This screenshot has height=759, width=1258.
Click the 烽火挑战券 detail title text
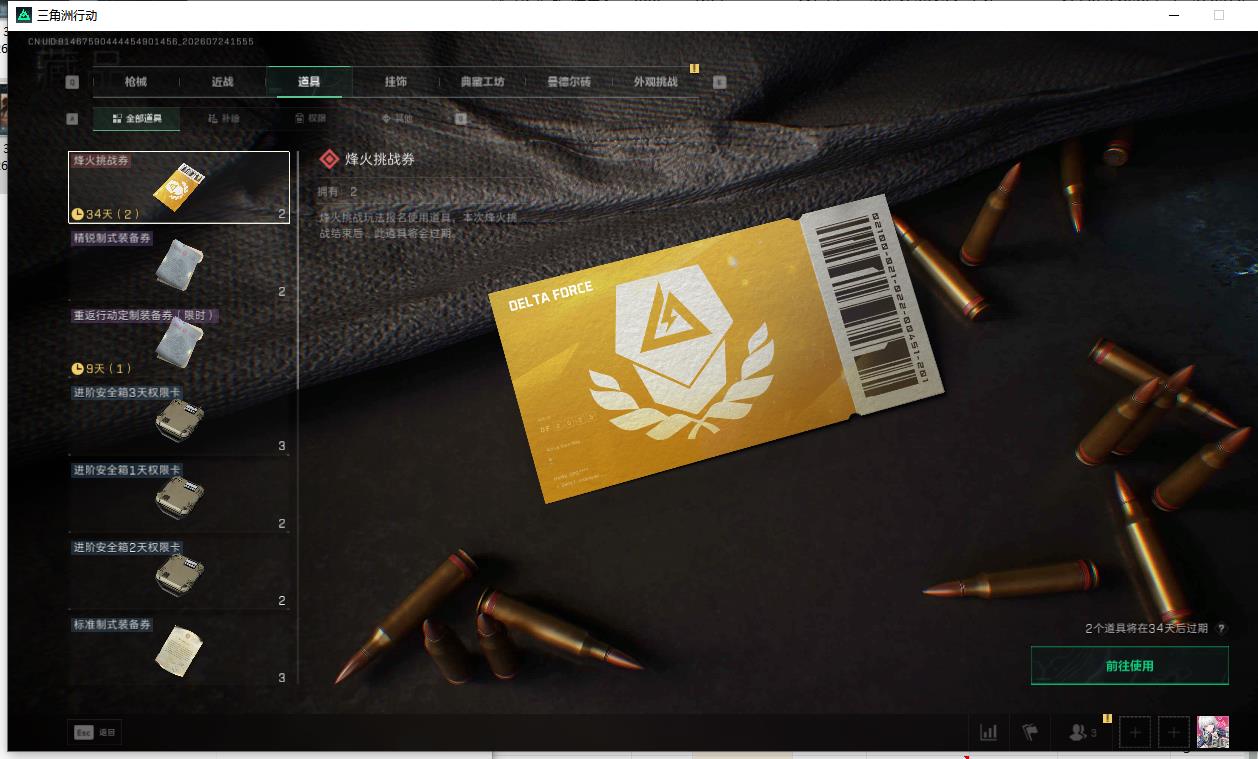[380, 159]
